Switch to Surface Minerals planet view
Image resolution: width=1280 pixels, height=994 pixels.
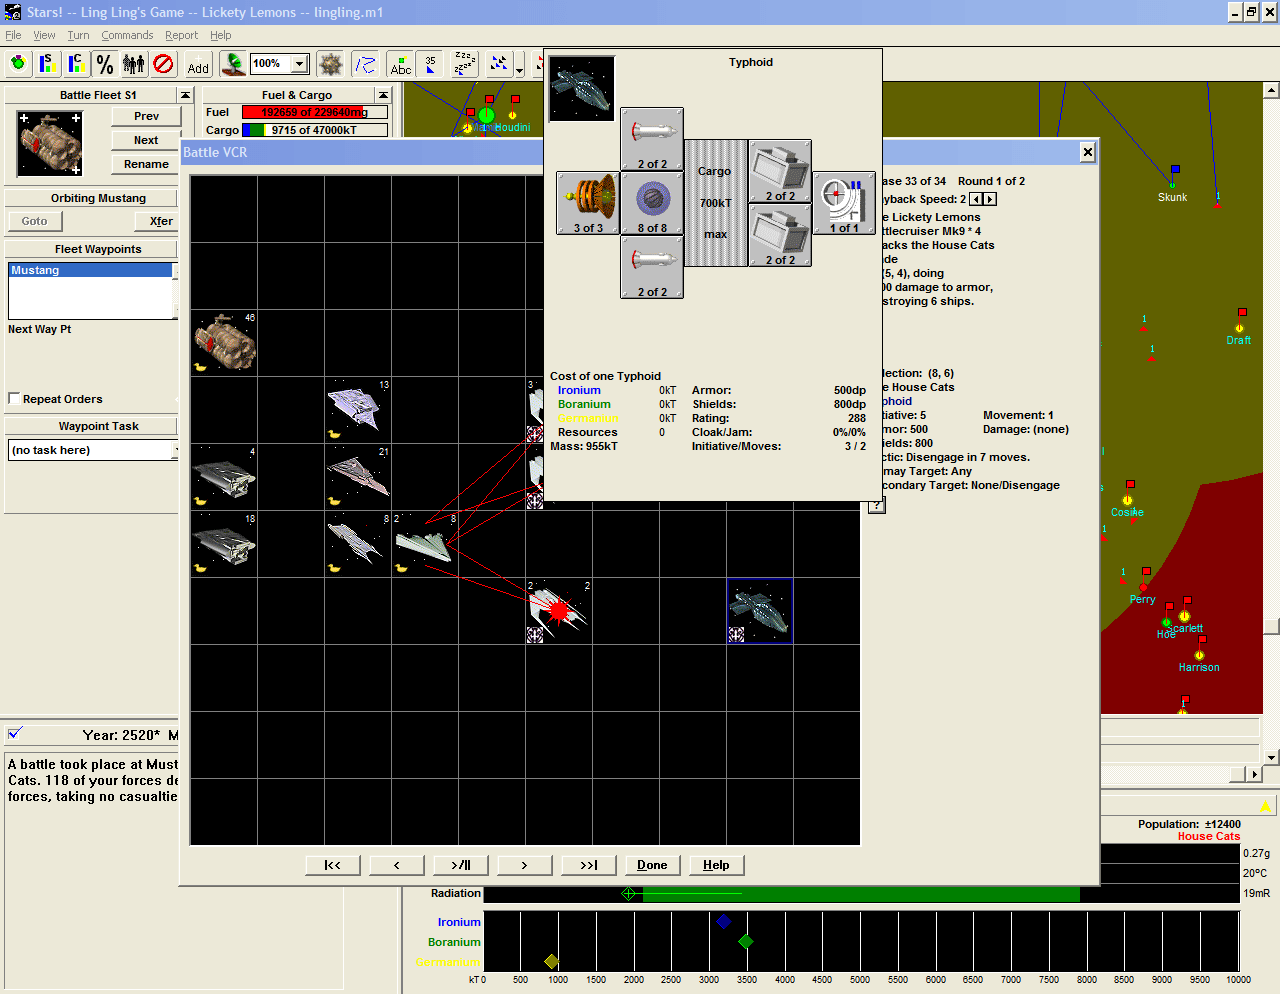47,65
